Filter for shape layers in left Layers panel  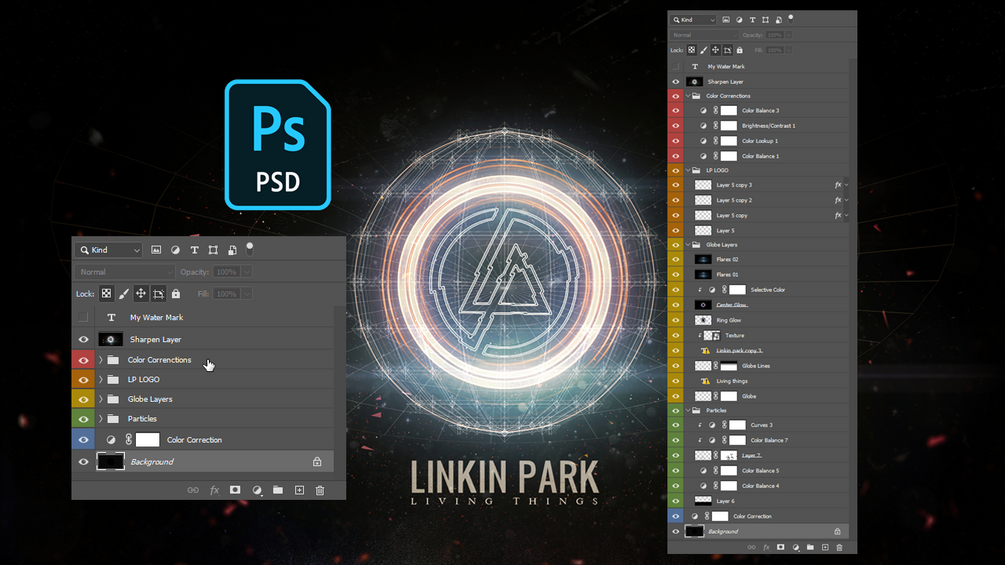[x=213, y=250]
